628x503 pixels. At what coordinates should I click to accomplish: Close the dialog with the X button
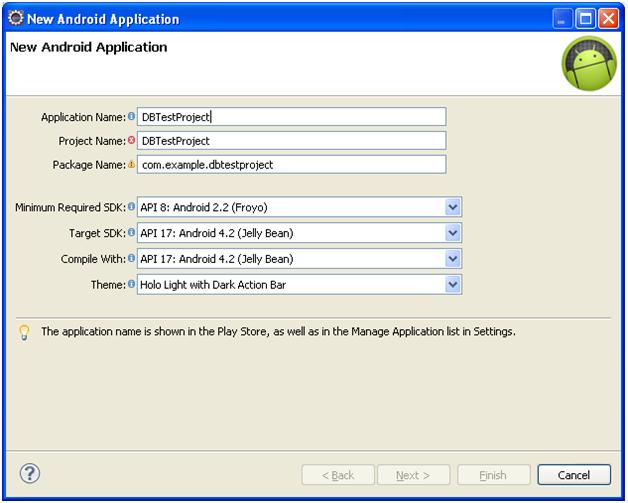coord(608,18)
